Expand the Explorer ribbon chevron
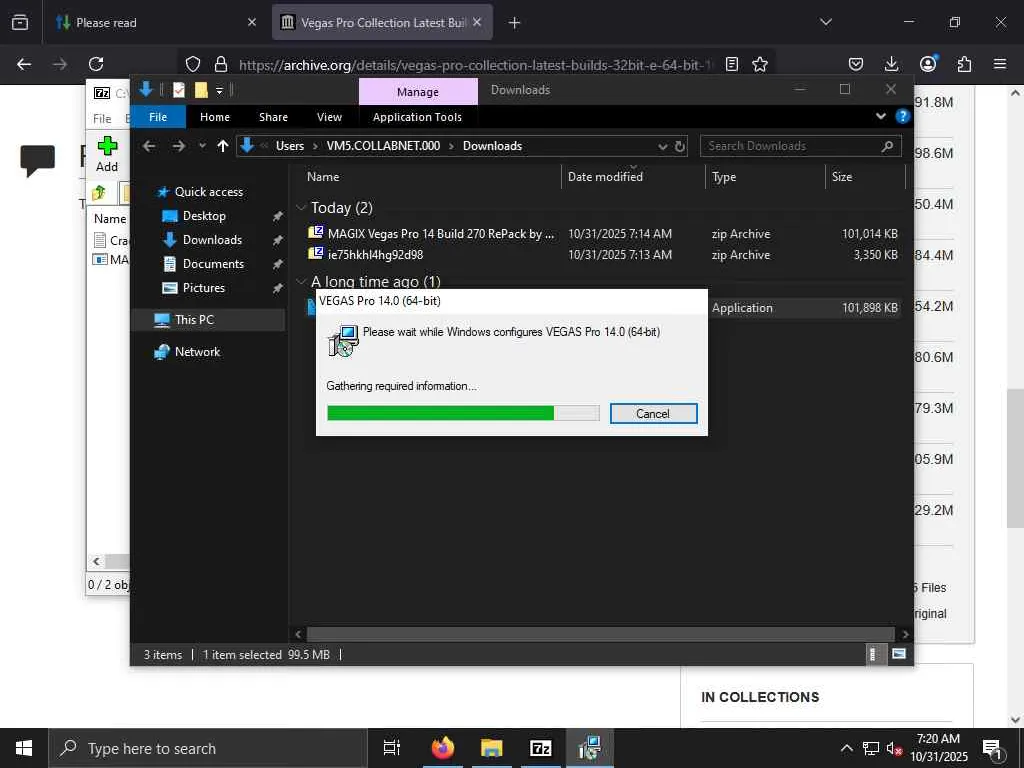 [x=880, y=116]
